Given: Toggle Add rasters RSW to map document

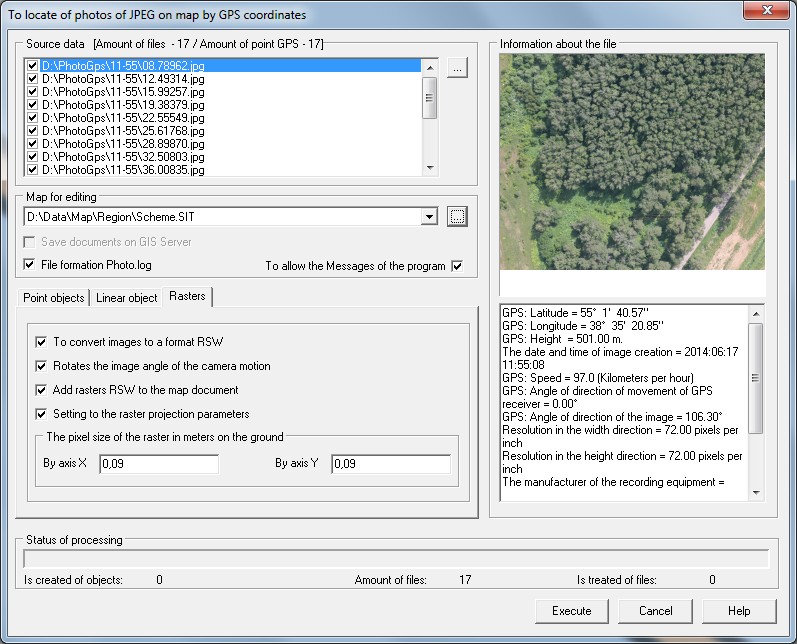Looking at the screenshot, I should 41,390.
